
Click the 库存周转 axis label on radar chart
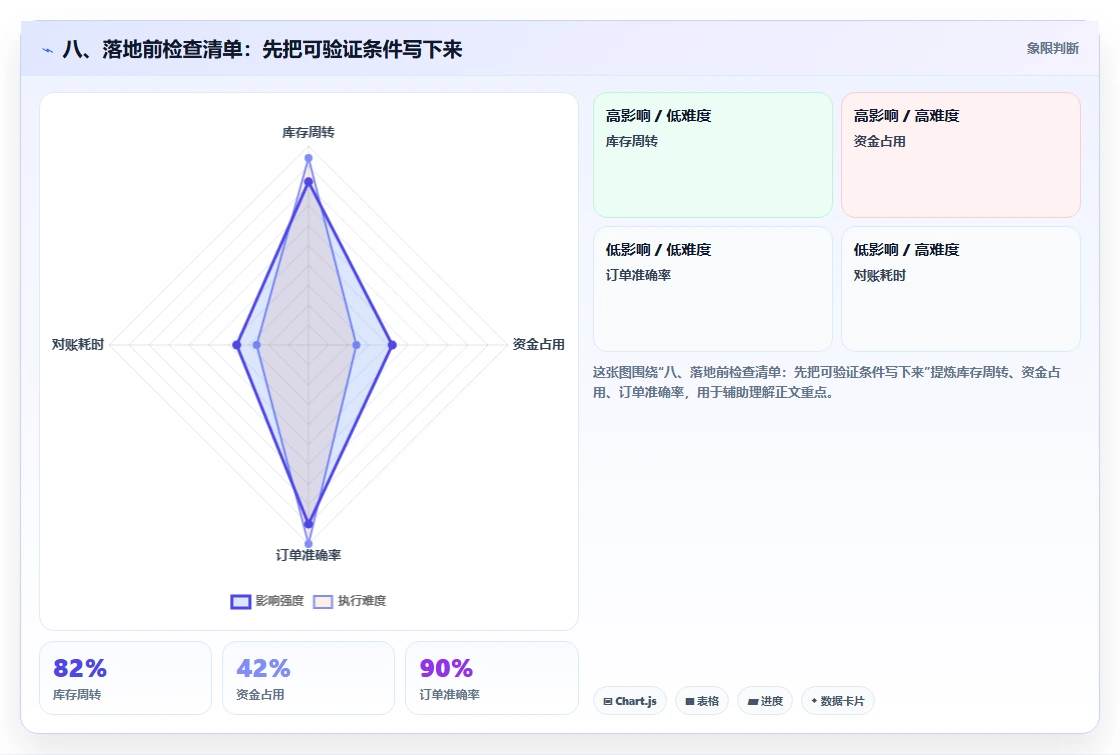308,132
